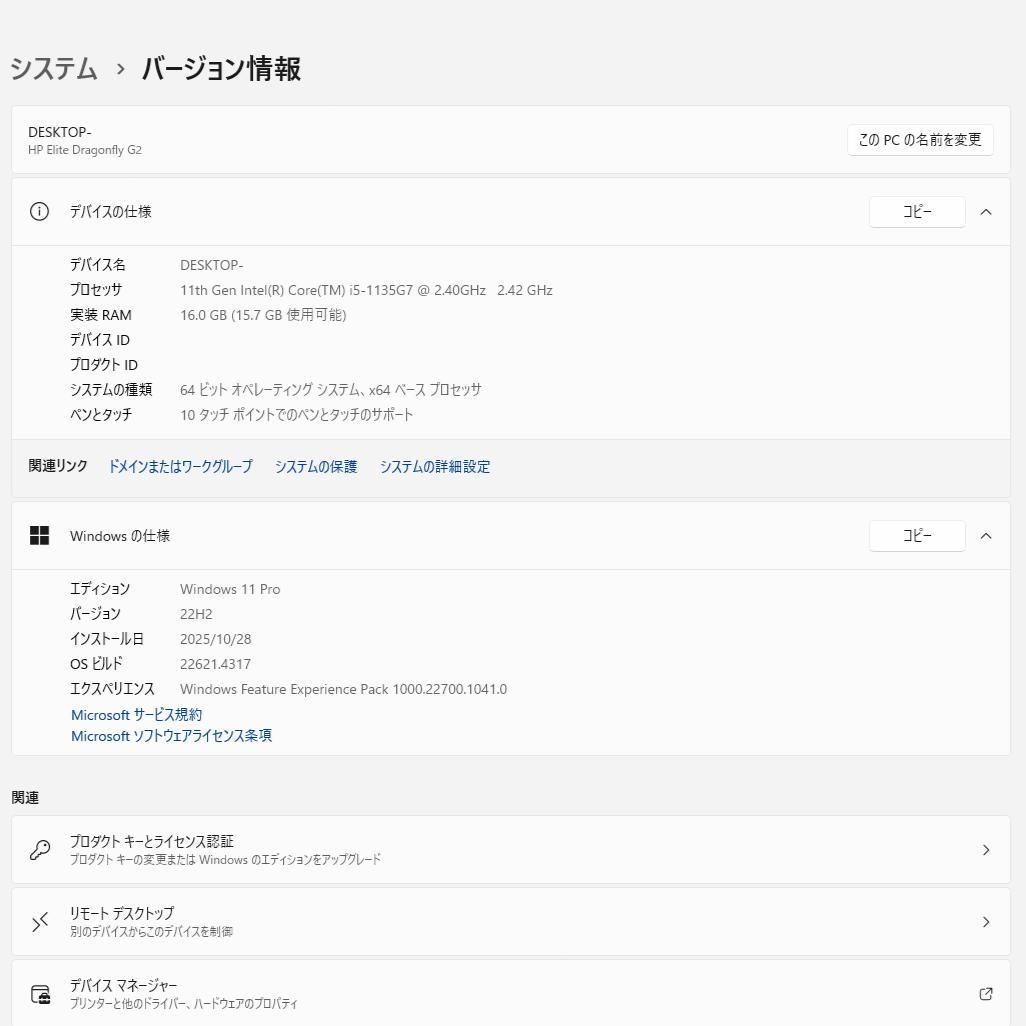This screenshot has width=1026, height=1026.
Task: Open Microsoft サービス規約 link
Action: [x=135, y=714]
